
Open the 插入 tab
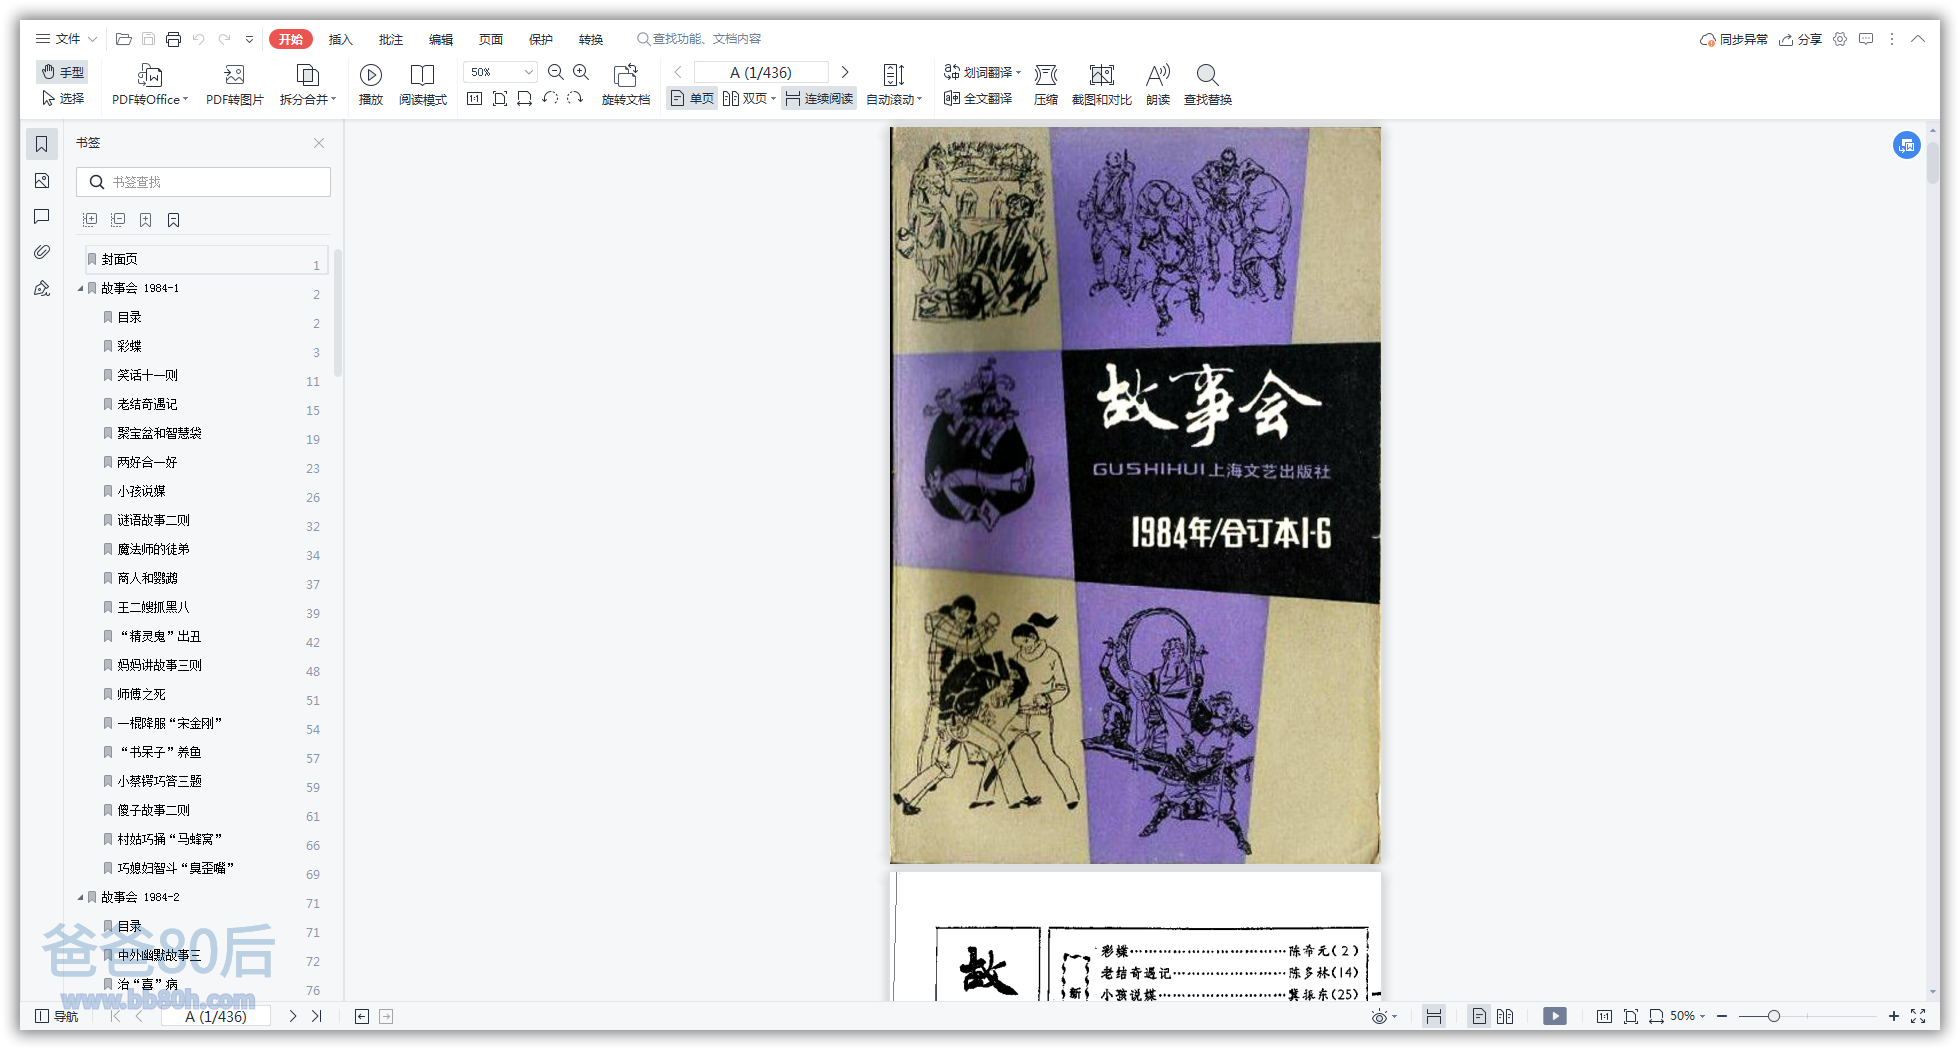[341, 39]
